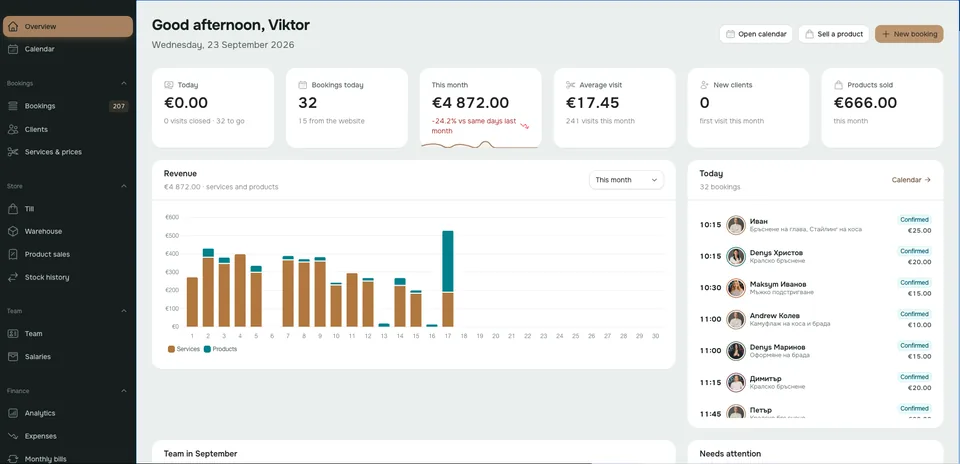Screen dimensions: 960x464
Task: Select Clients in the sidebar
Action: (68, 129)
